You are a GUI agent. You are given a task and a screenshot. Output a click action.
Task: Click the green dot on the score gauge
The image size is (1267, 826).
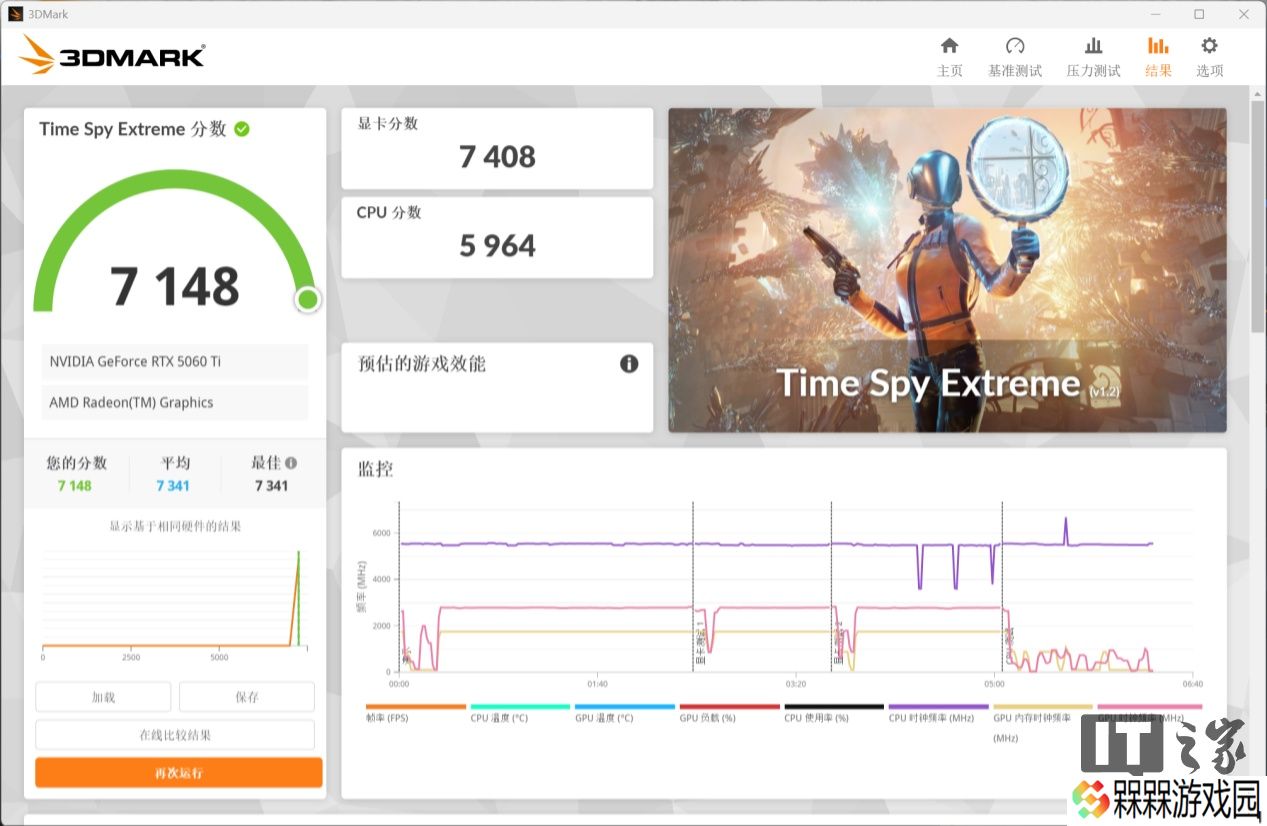[x=308, y=299]
